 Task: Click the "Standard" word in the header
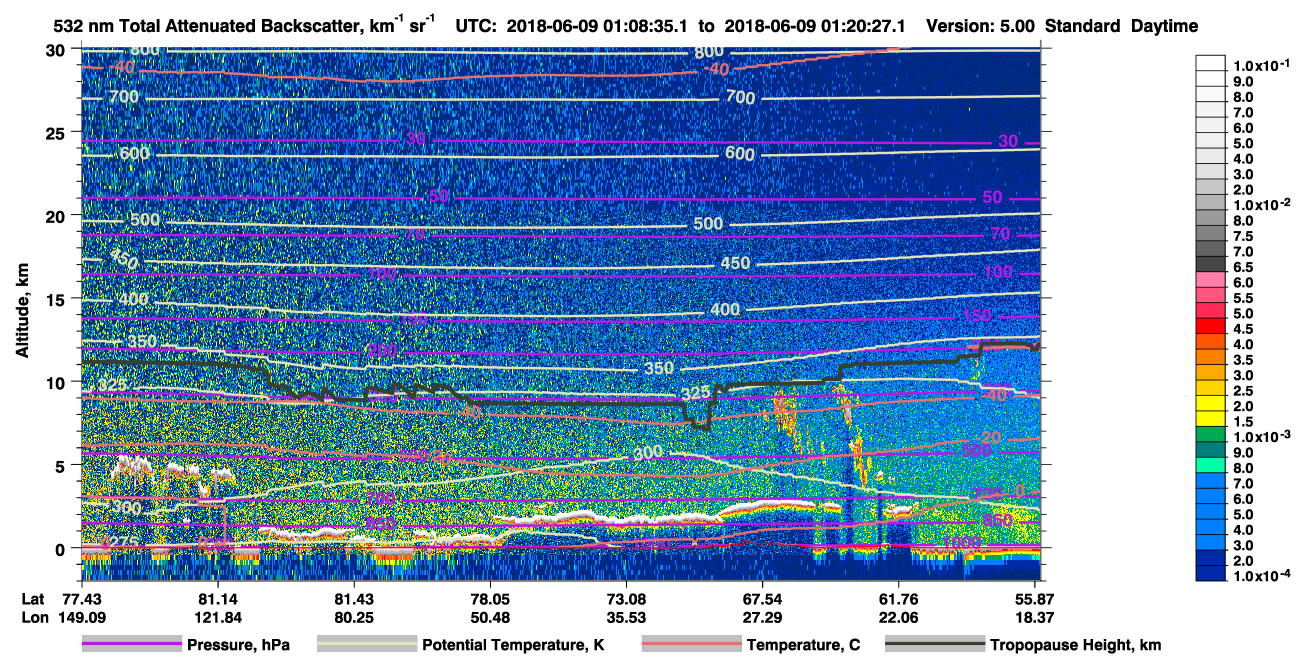[x=1083, y=26]
